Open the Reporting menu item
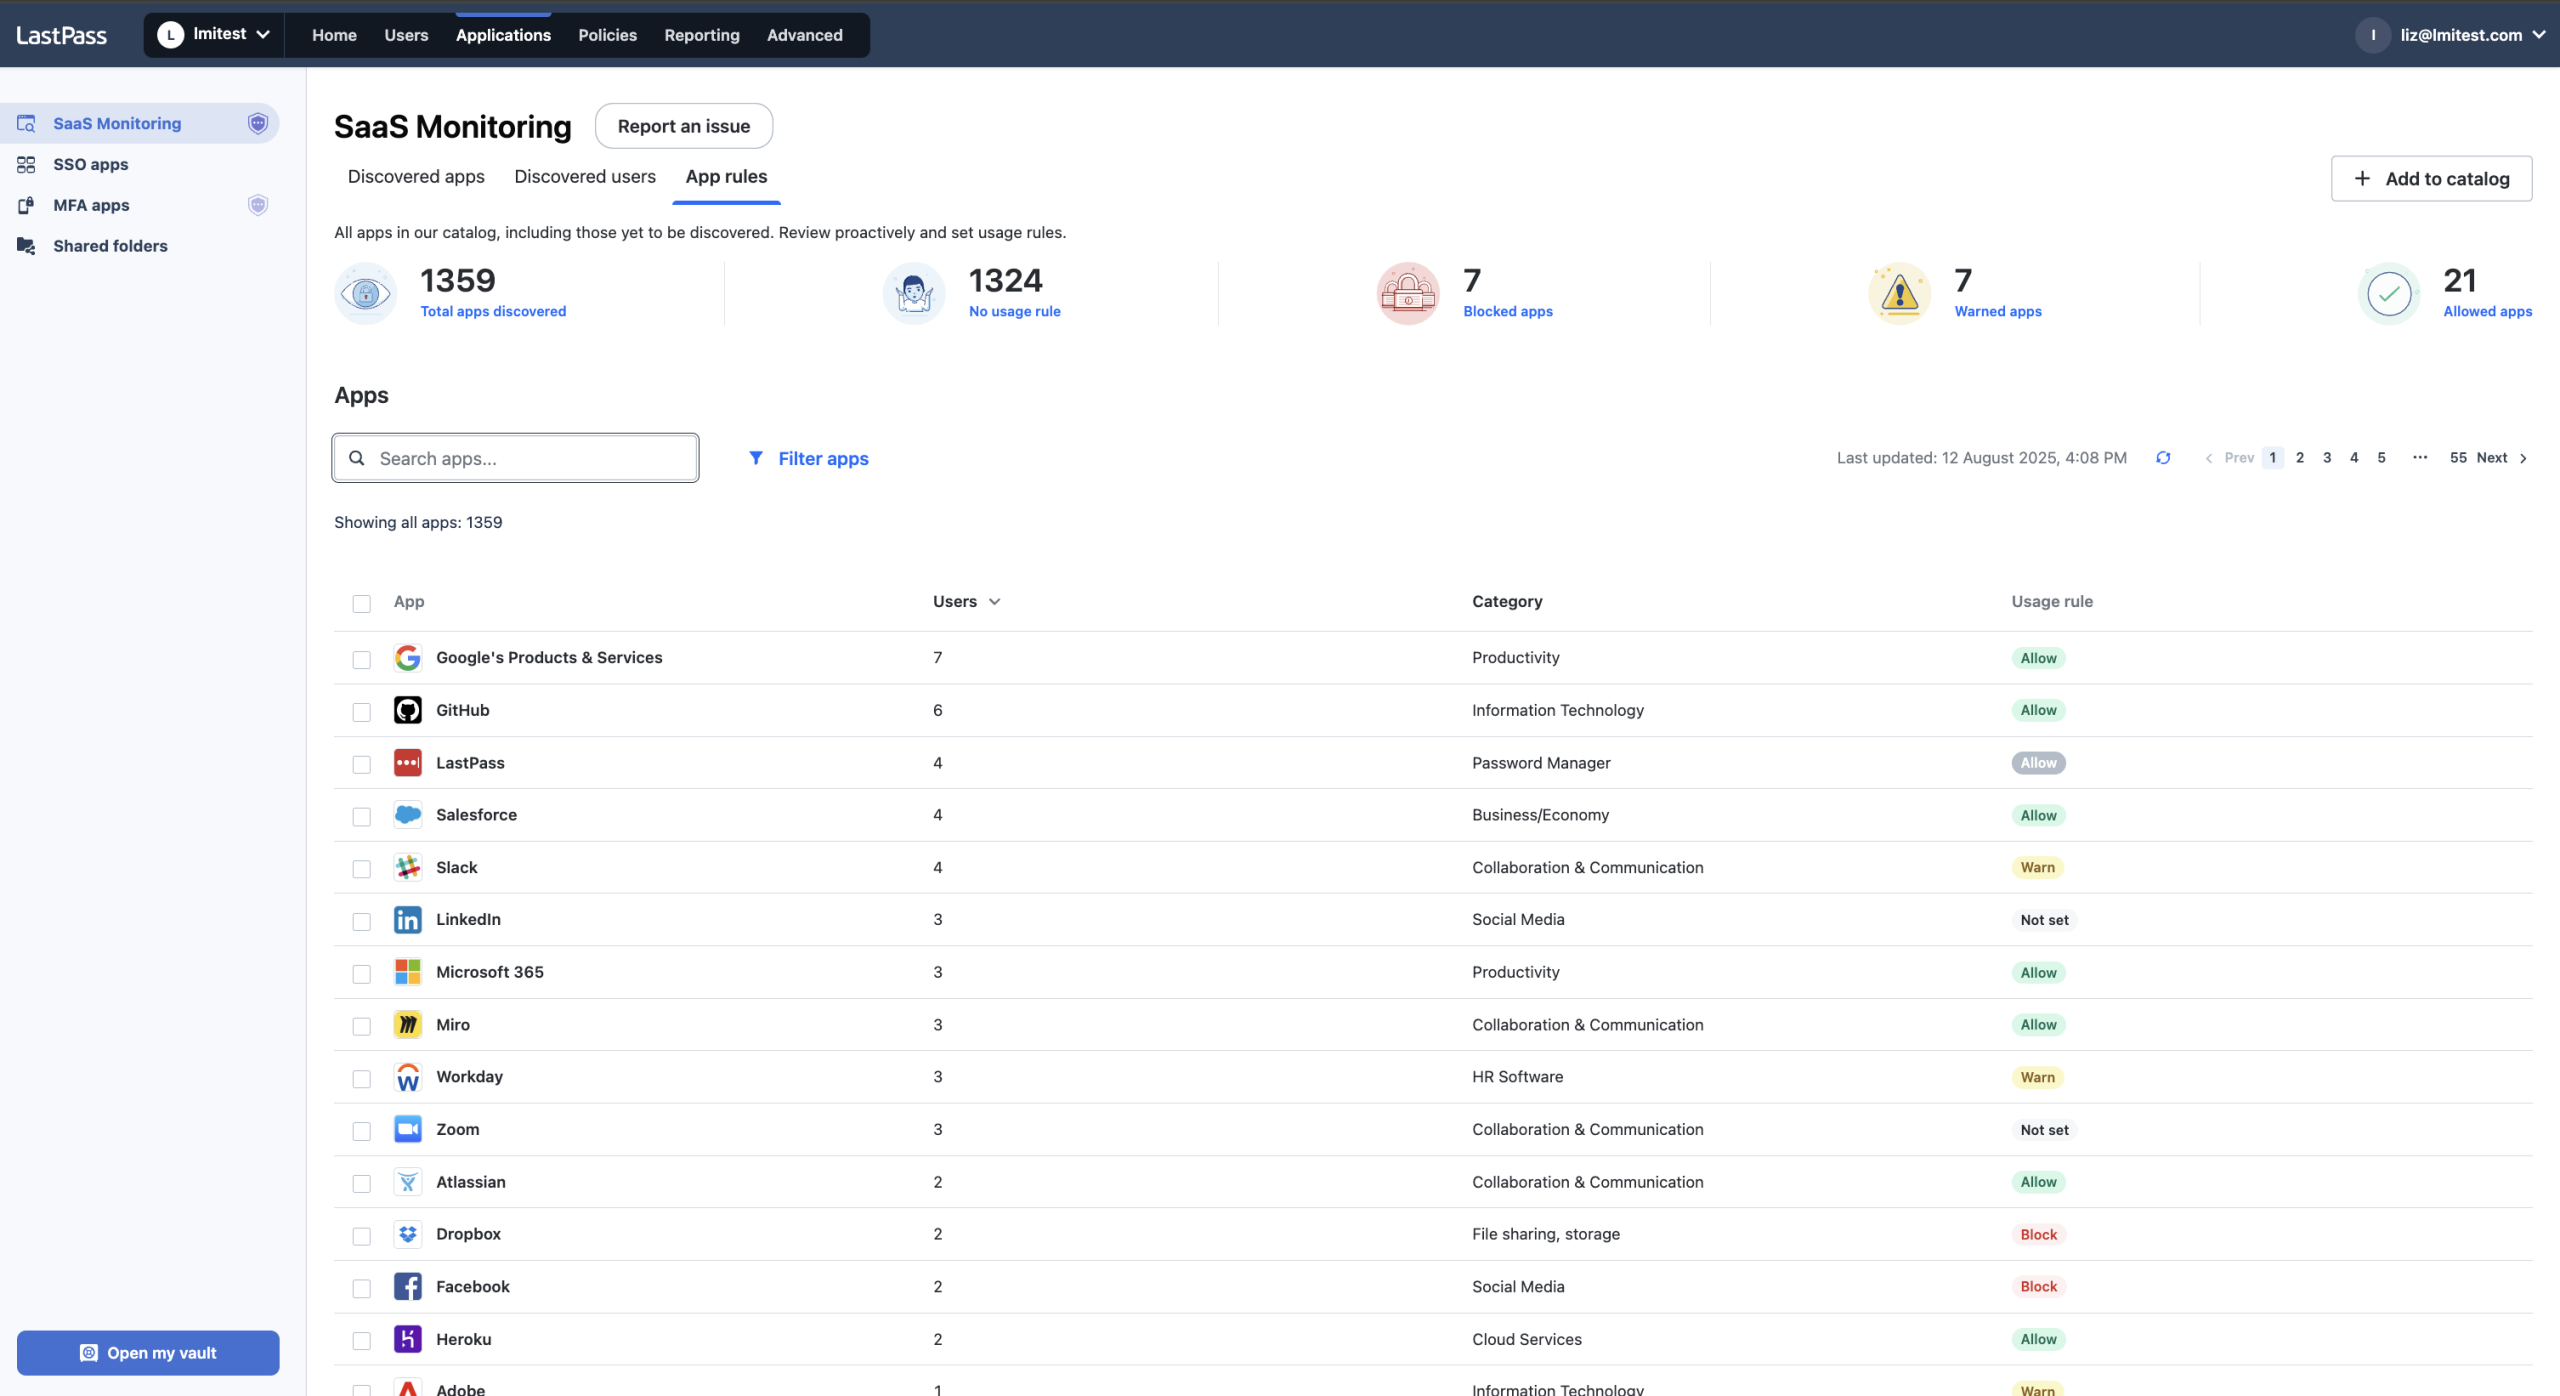2560x1396 pixels. pyautogui.click(x=702, y=35)
